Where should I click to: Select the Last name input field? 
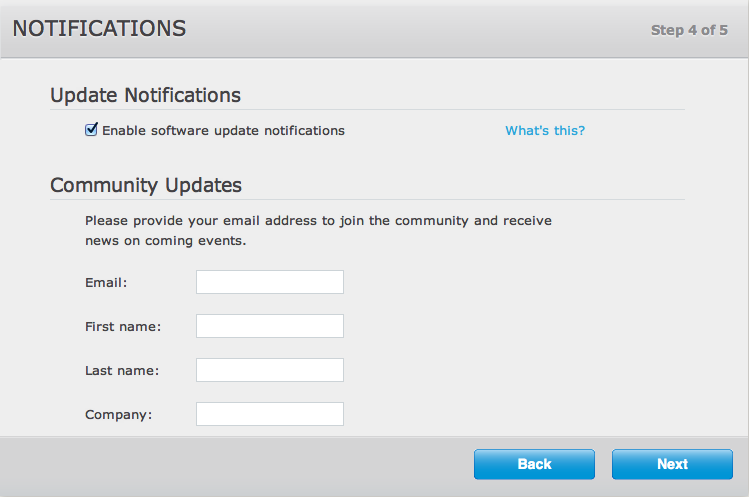tap(270, 370)
